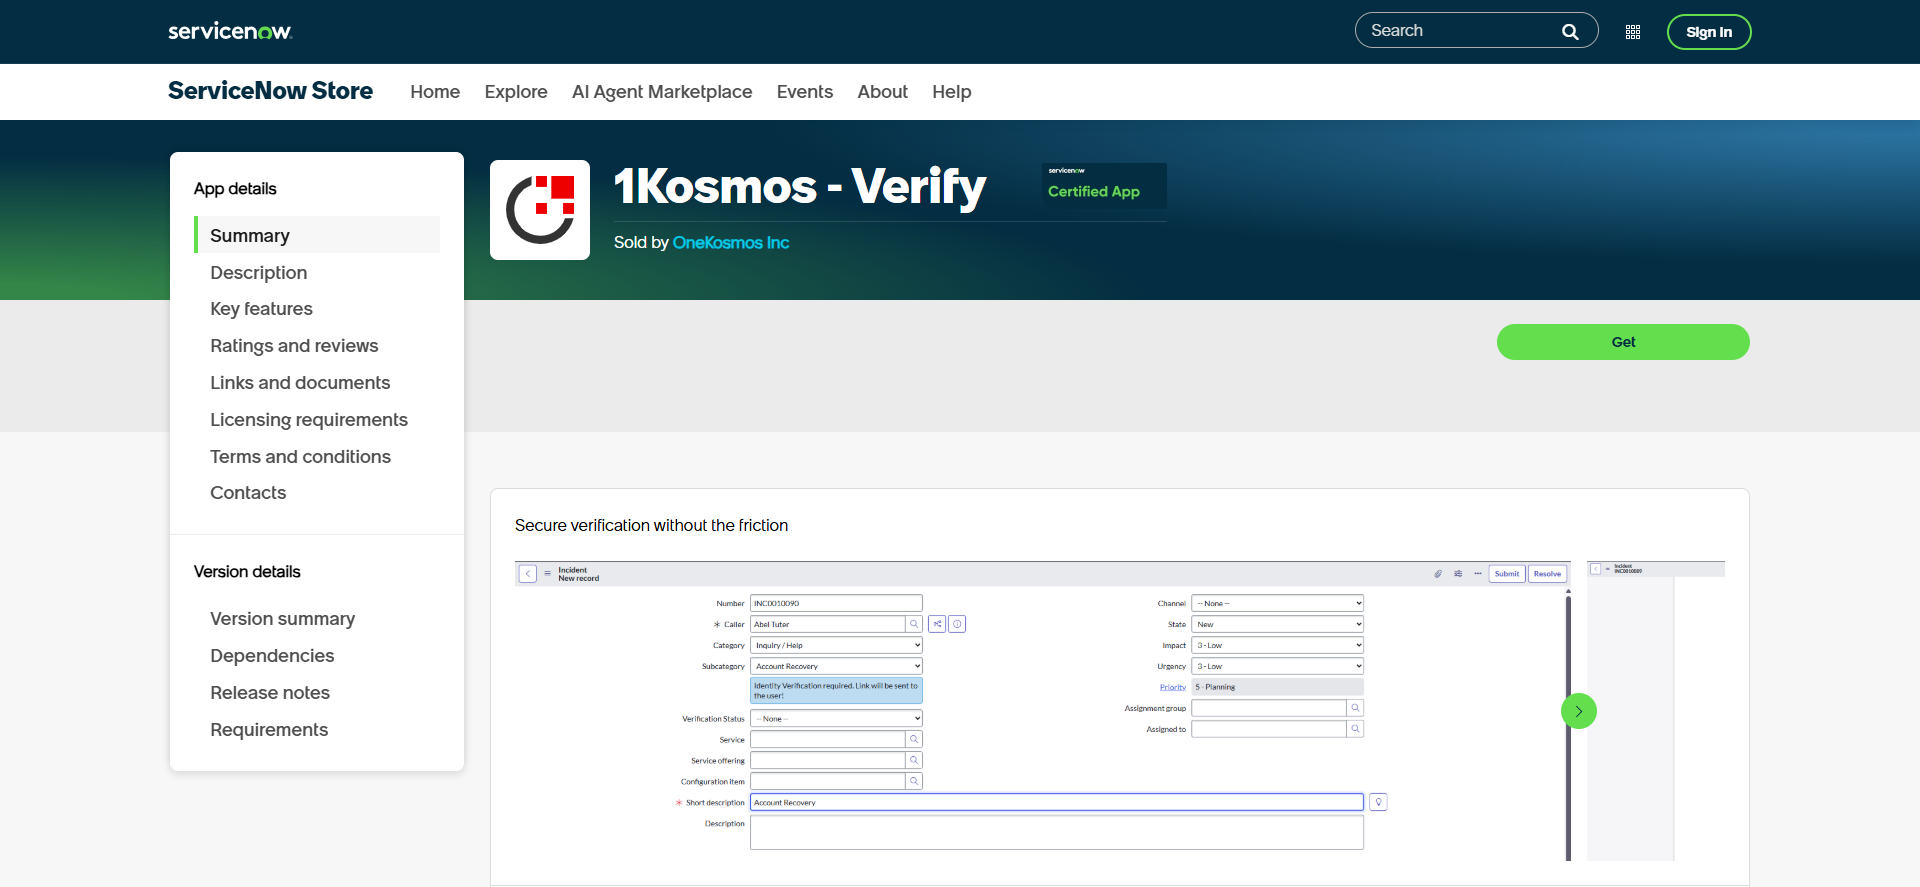Open the apps grid menu icon

[x=1633, y=32]
